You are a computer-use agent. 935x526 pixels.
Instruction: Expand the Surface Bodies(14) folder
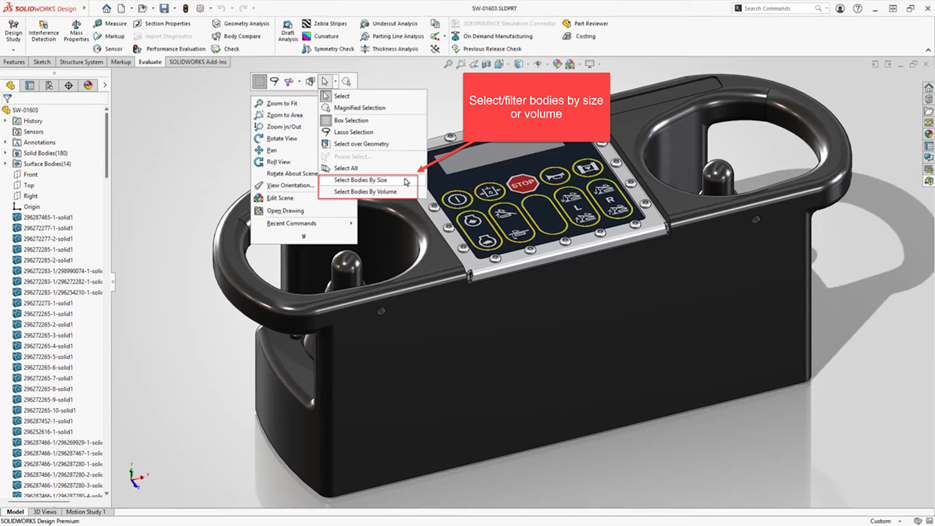coord(6,164)
